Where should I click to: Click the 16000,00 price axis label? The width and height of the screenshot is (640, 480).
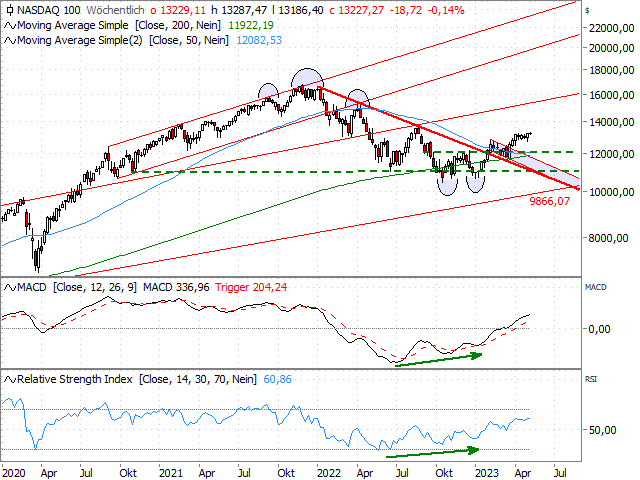pyautogui.click(x=611, y=95)
